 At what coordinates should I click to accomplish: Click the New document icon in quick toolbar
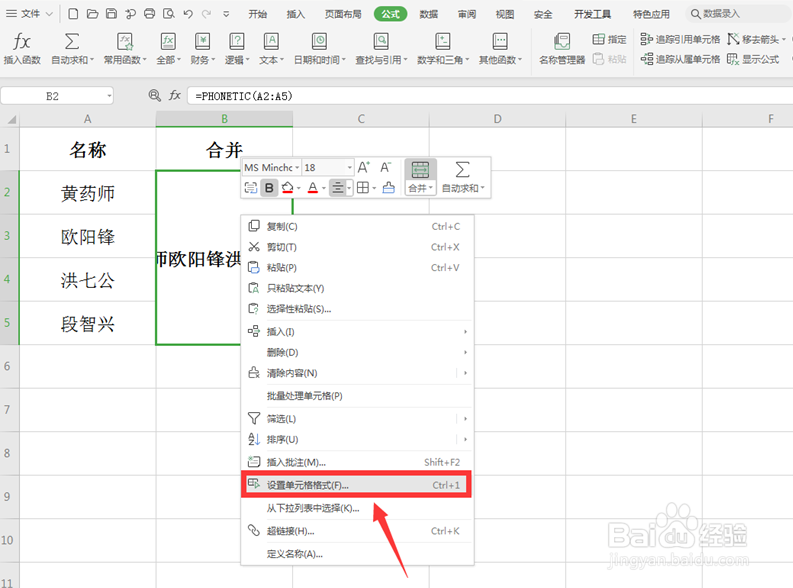click(x=73, y=14)
